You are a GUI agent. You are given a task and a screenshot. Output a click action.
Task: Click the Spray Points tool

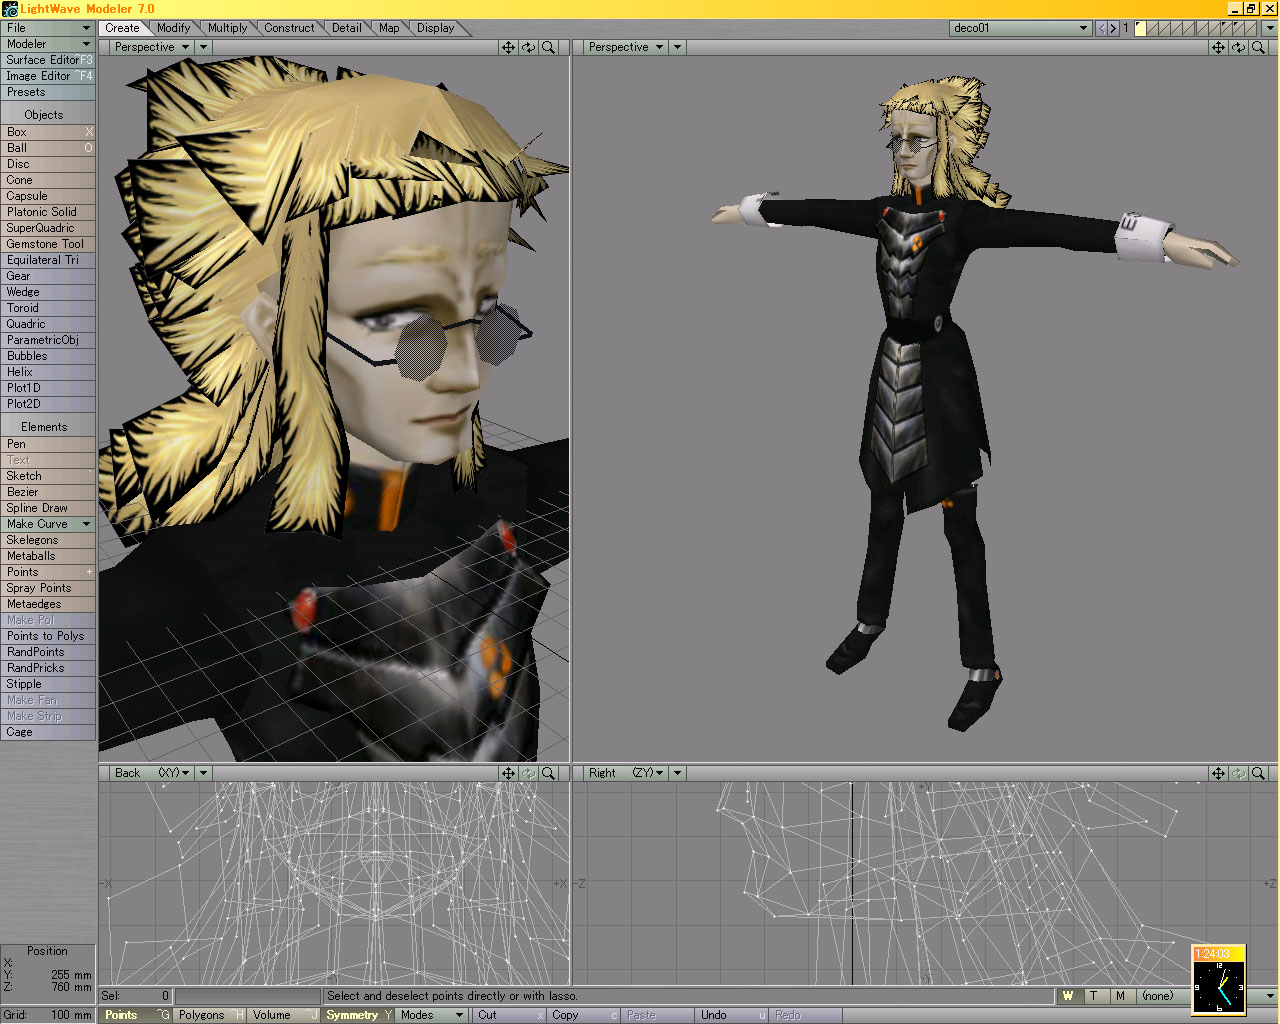click(x=47, y=588)
